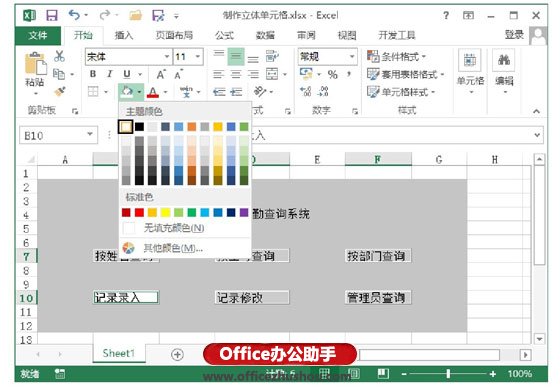Add new sheet with plus button
Image resolution: width=560 pixels, height=392 pixels.
[178, 355]
